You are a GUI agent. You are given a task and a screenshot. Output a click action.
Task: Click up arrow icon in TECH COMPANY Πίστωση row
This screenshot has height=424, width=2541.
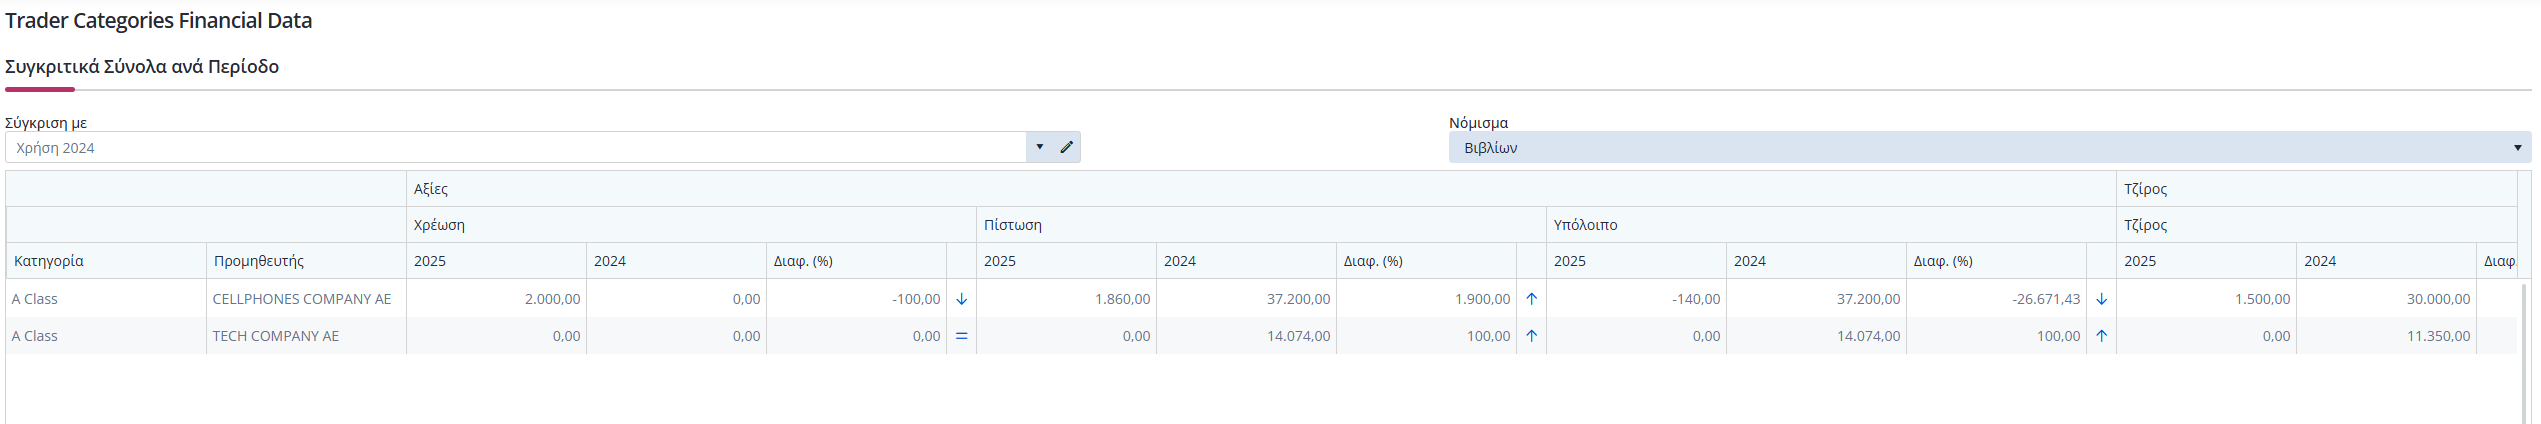[x=1531, y=336]
